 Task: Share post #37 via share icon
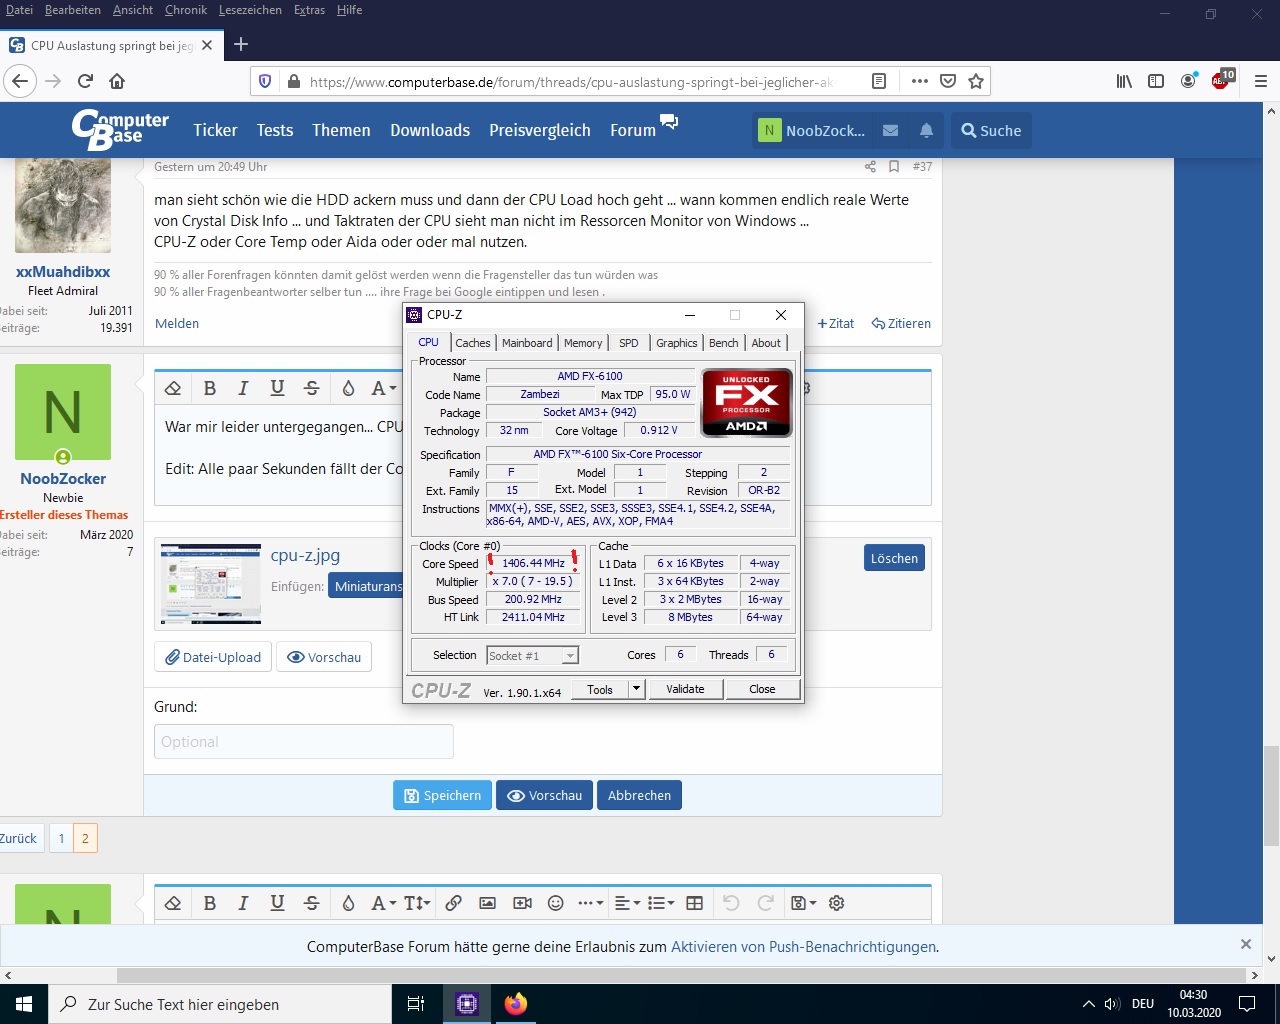click(870, 167)
